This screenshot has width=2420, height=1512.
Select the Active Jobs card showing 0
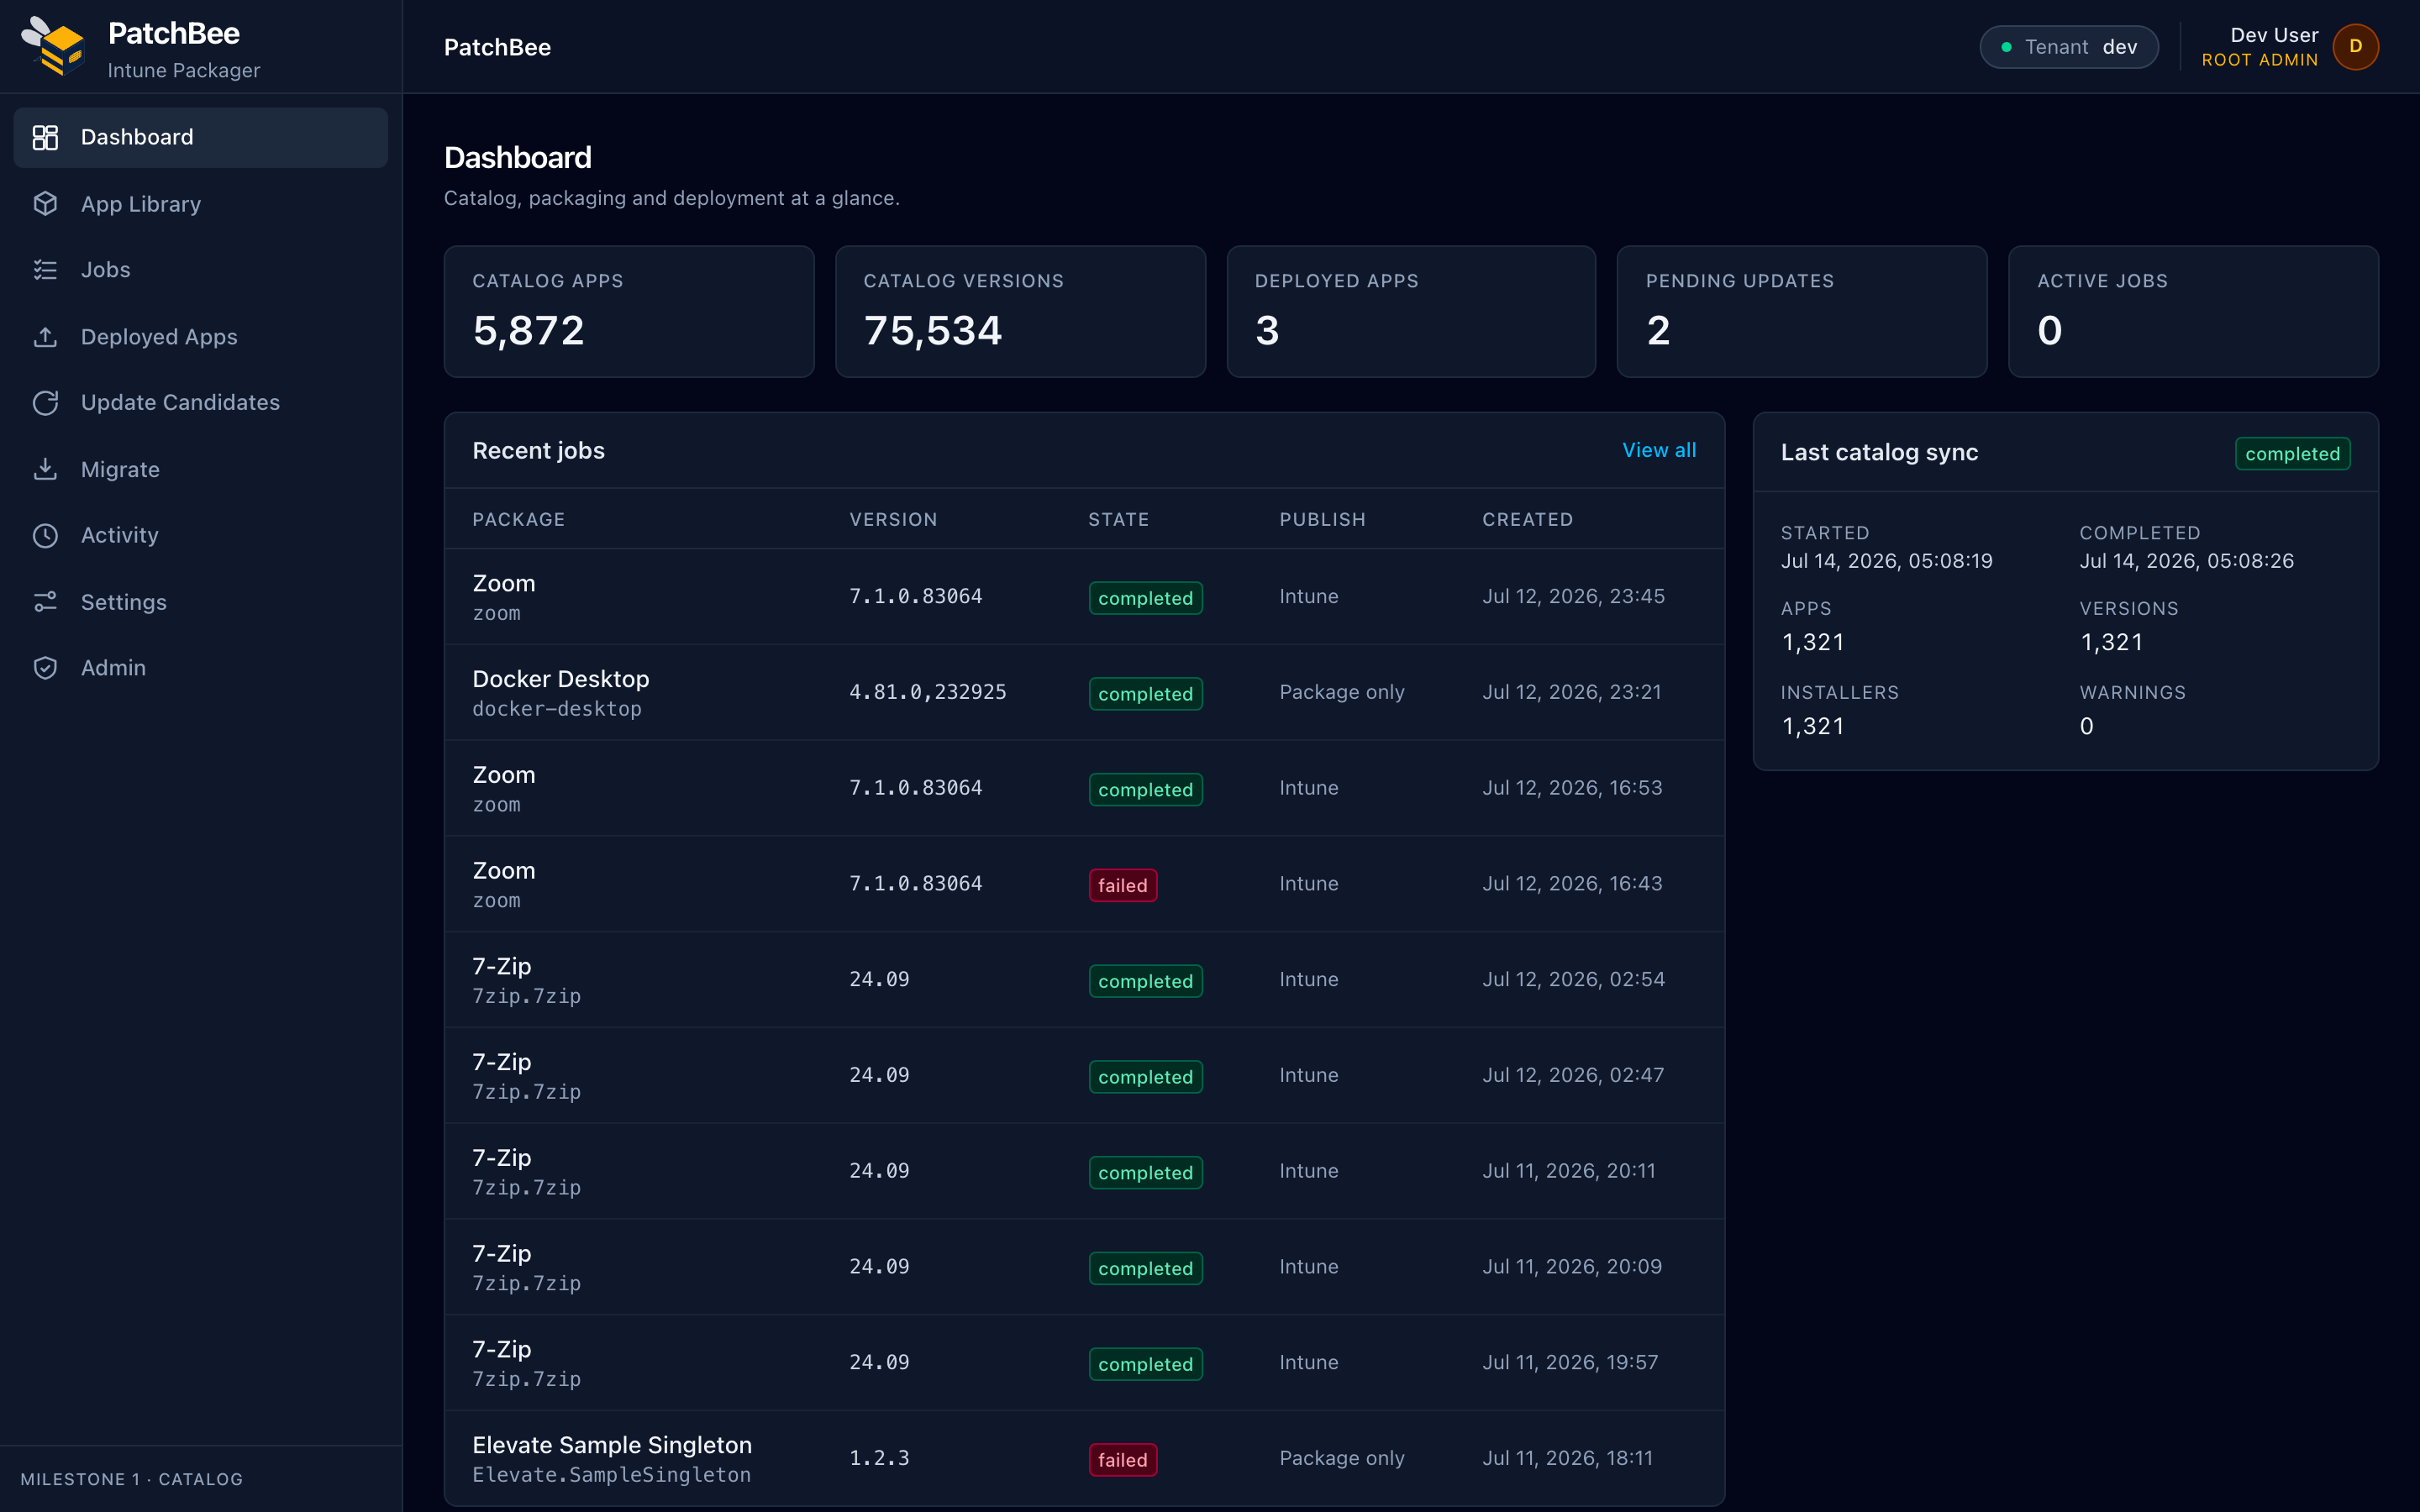pos(2193,311)
